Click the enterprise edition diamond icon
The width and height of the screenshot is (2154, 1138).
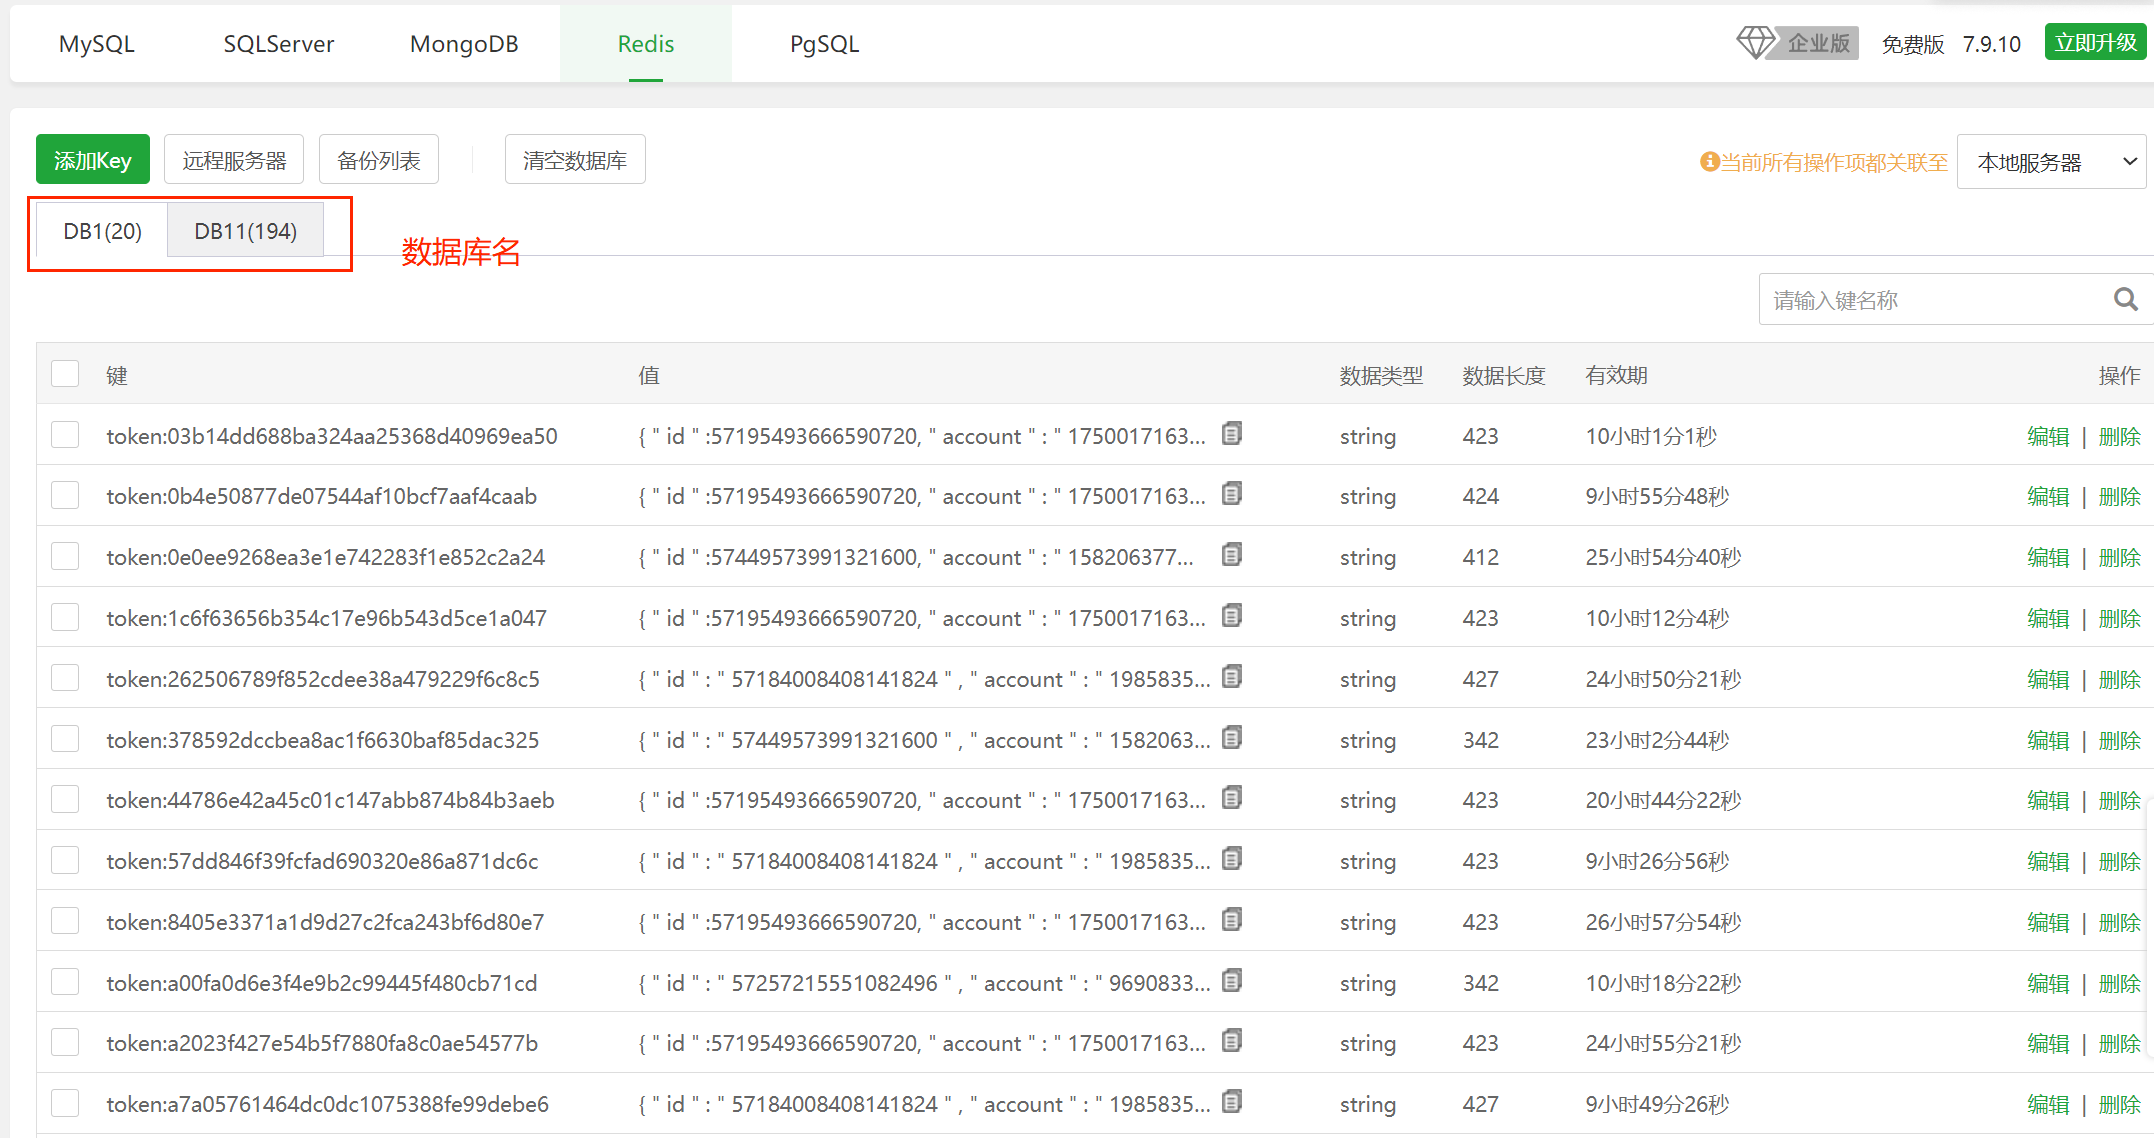(1755, 43)
